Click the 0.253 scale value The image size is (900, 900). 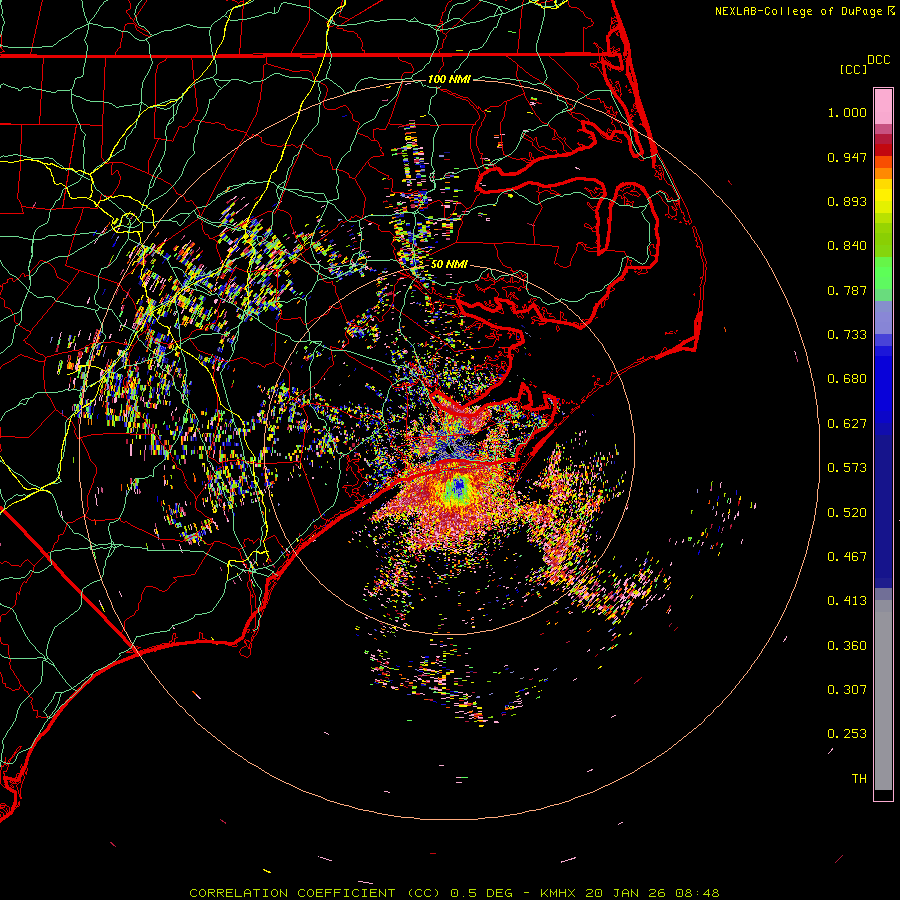pos(847,734)
